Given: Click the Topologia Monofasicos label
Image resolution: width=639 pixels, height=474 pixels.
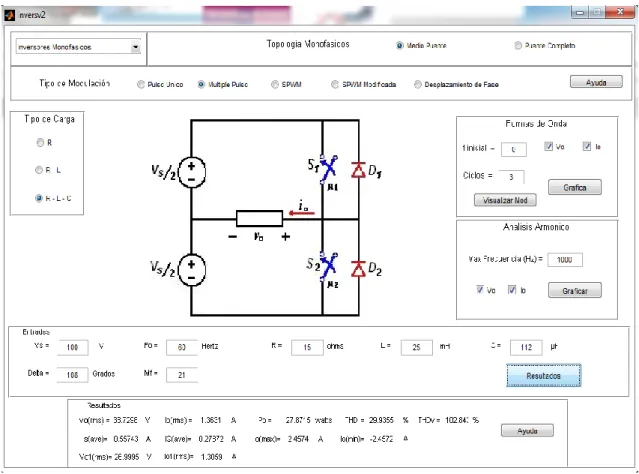Looking at the screenshot, I should point(308,44).
